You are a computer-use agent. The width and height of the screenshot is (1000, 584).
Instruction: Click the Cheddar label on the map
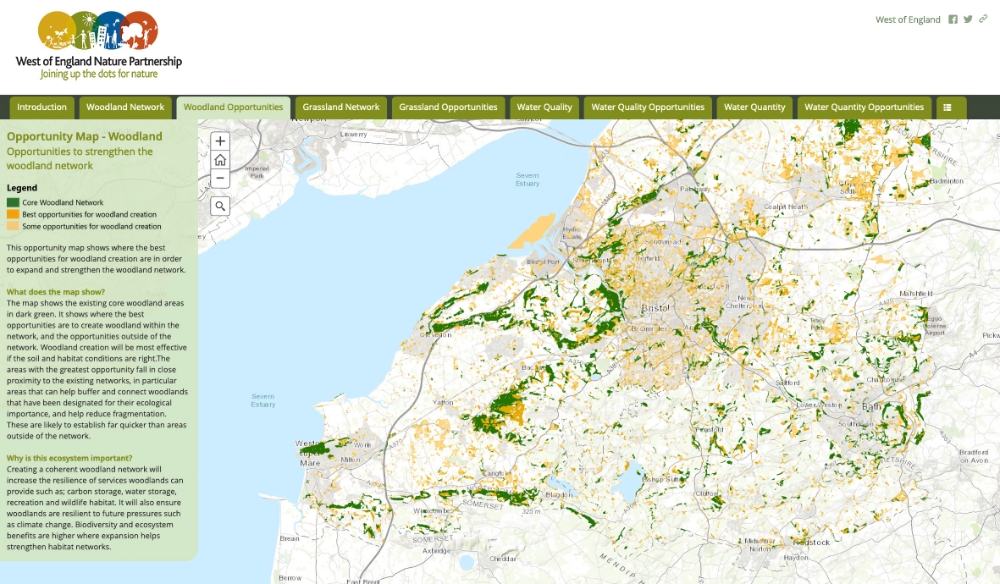[503, 558]
